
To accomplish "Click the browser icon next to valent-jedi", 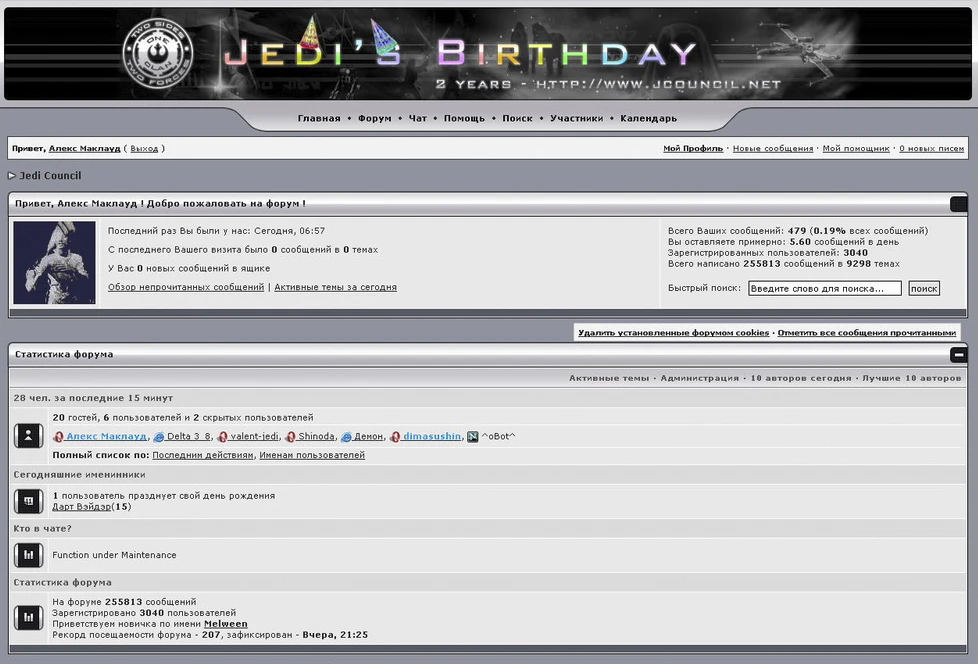I will (223, 436).
